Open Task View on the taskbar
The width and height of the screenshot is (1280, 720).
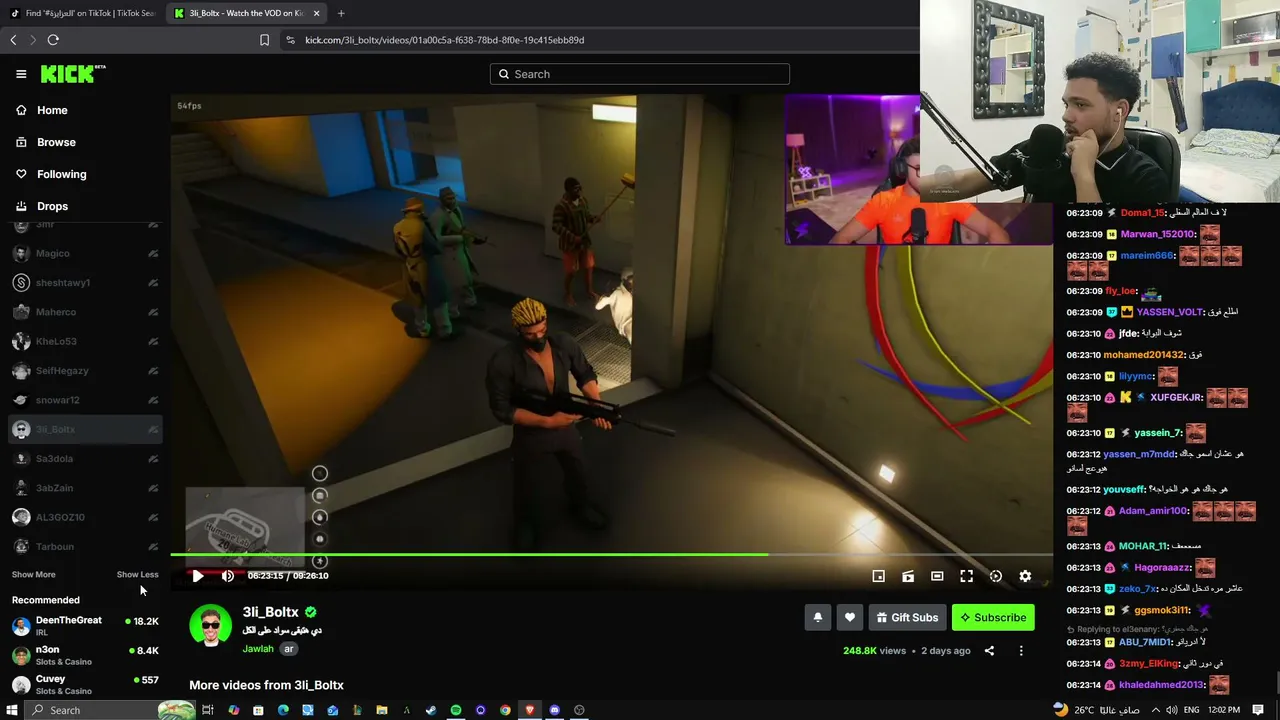[208, 710]
